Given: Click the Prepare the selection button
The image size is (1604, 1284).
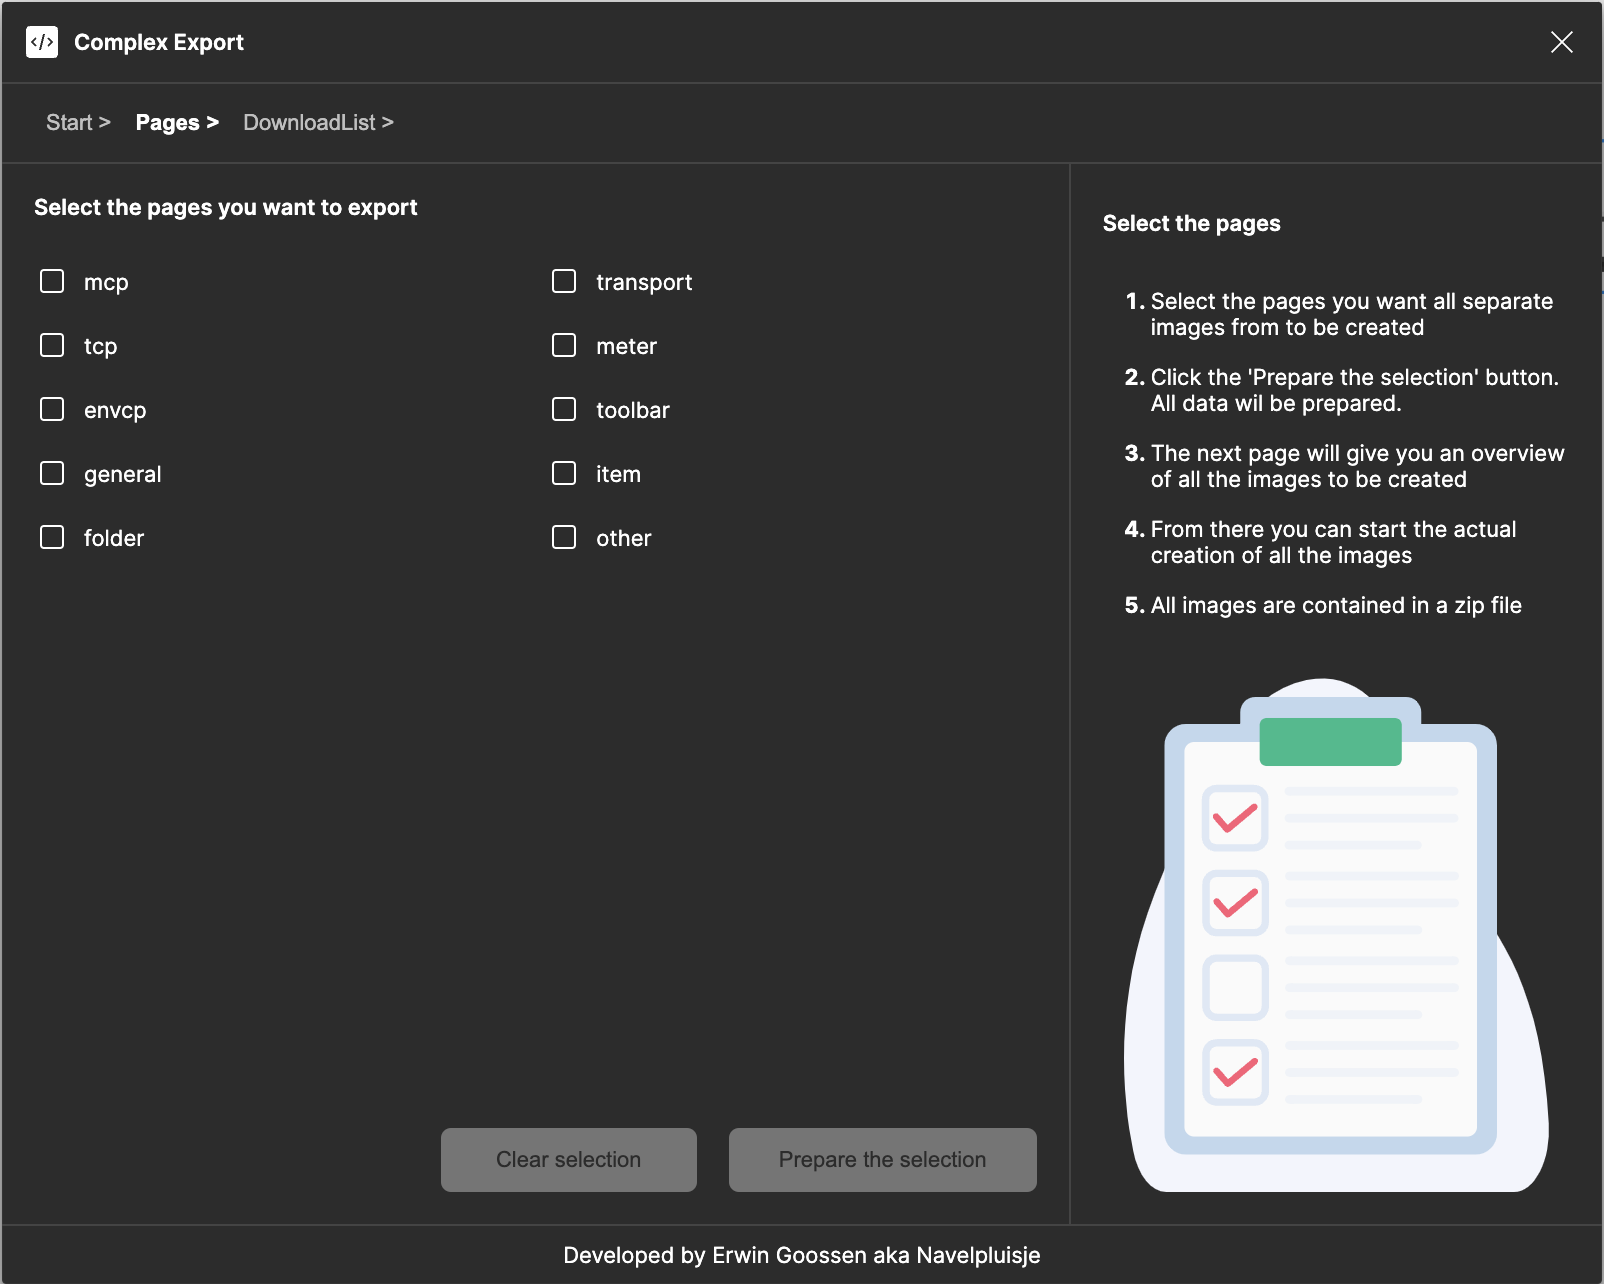Looking at the screenshot, I should 883,1160.
